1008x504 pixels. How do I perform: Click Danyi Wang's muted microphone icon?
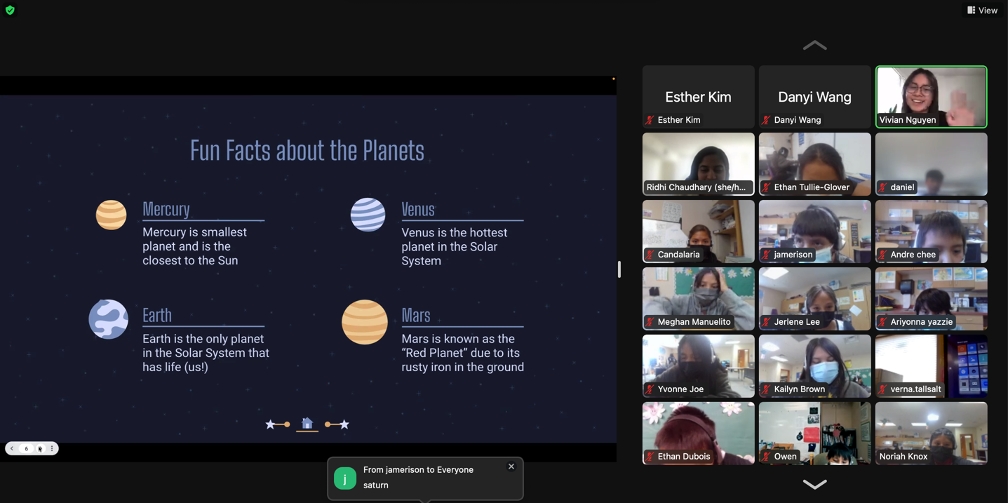pos(766,120)
